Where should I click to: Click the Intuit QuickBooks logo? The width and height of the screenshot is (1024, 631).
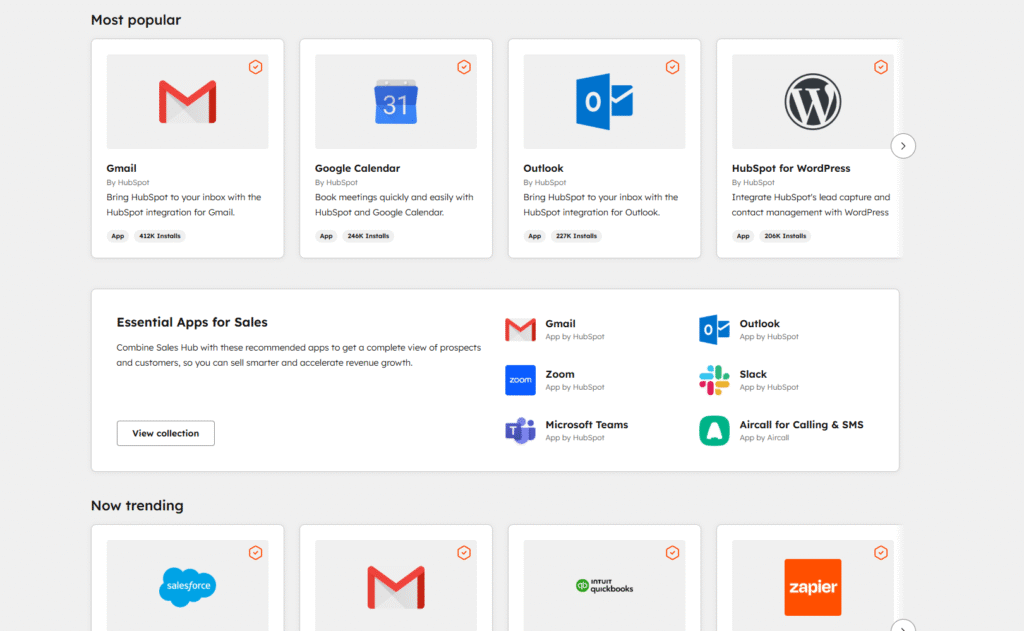pyautogui.click(x=604, y=587)
